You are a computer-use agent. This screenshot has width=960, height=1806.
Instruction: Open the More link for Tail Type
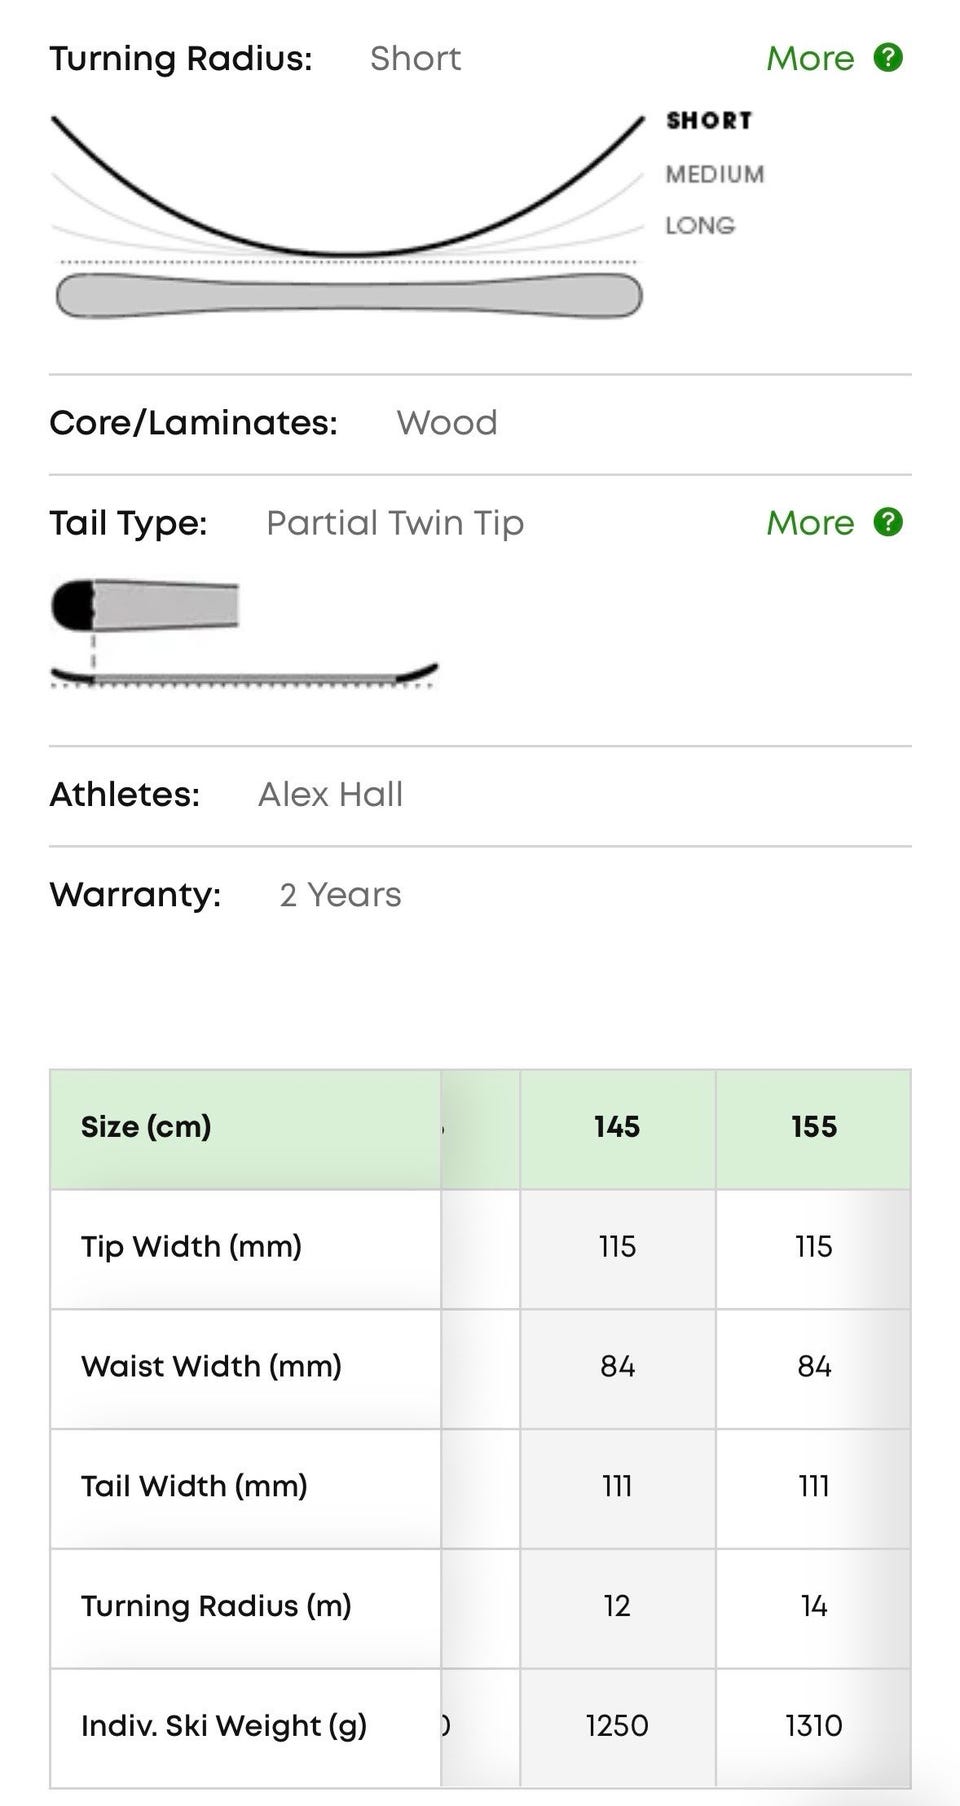coord(810,523)
